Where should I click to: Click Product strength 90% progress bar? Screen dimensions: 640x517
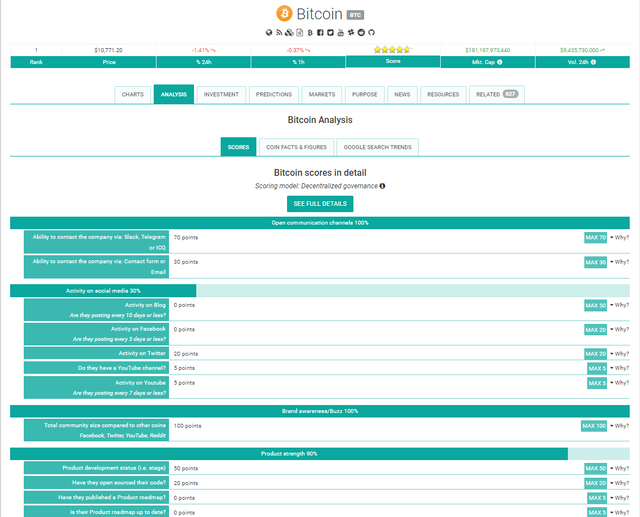pyautogui.click(x=320, y=454)
